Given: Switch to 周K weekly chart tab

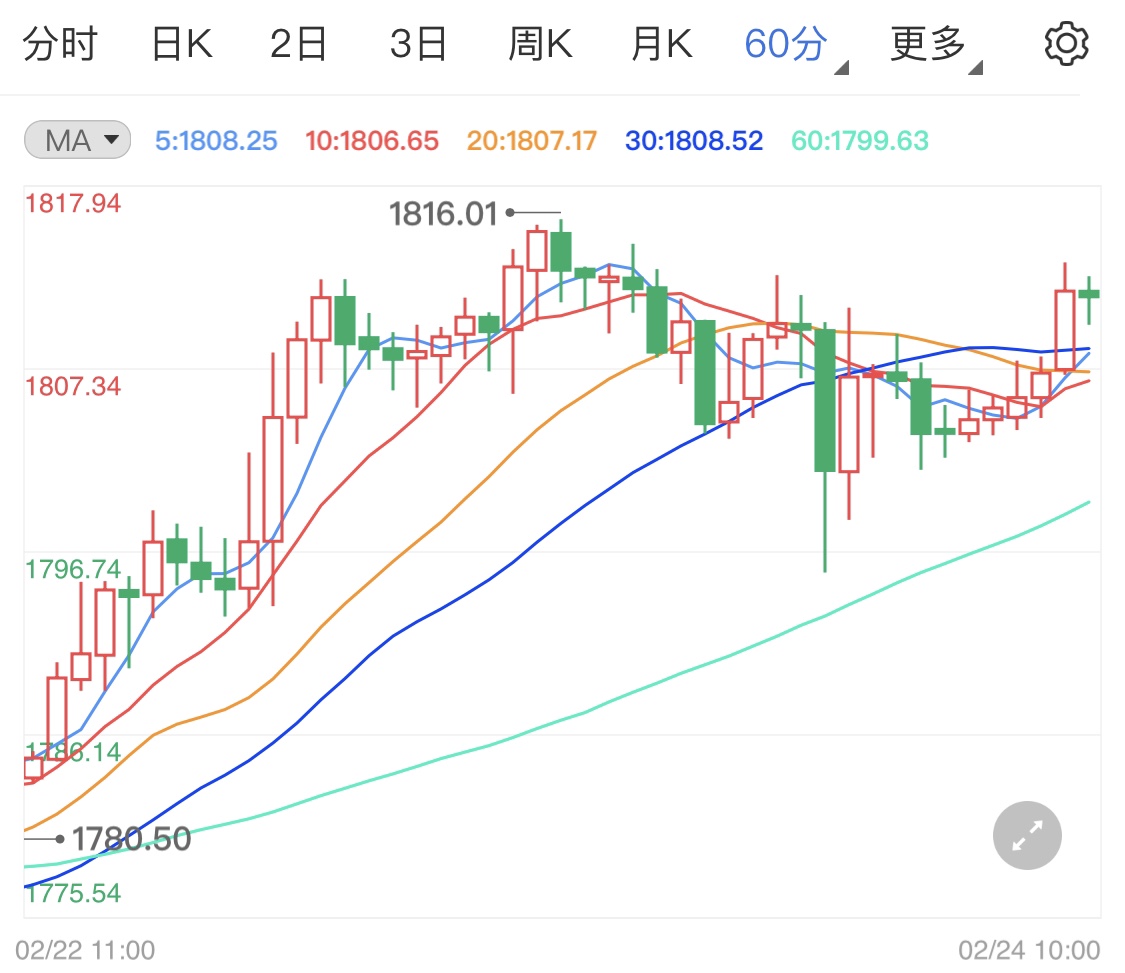Looking at the screenshot, I should (x=540, y=44).
